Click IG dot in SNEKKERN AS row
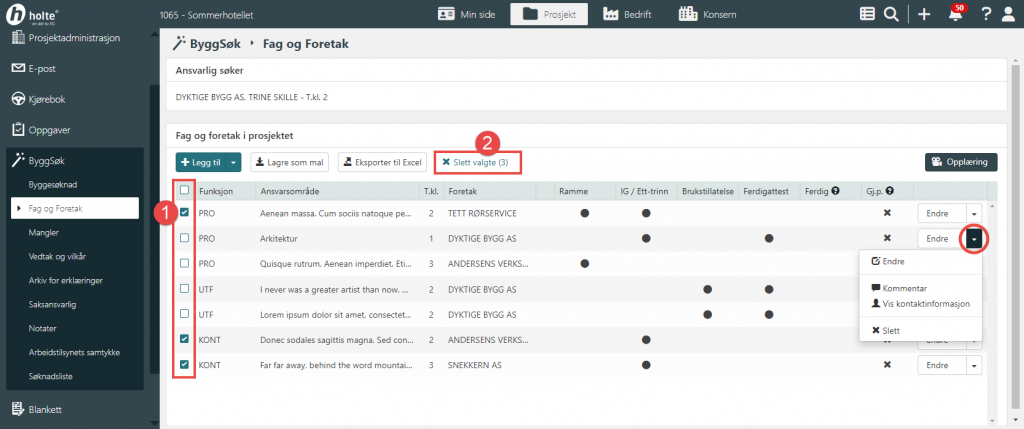 646,365
